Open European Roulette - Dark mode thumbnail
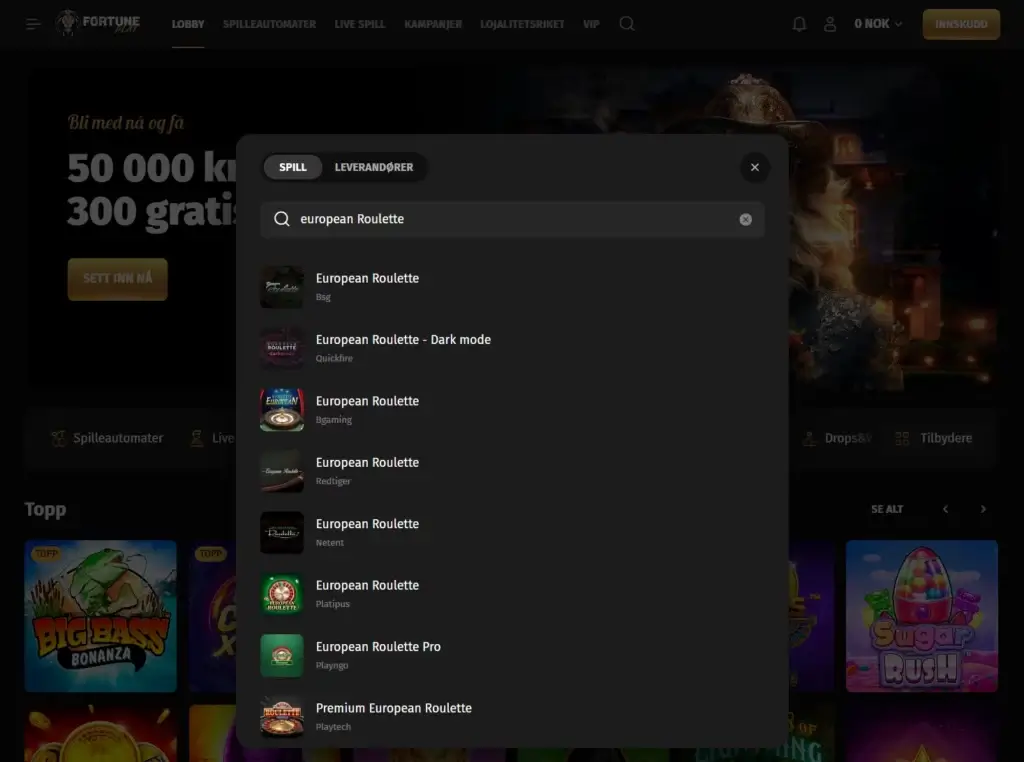The image size is (1024, 762). coord(281,348)
